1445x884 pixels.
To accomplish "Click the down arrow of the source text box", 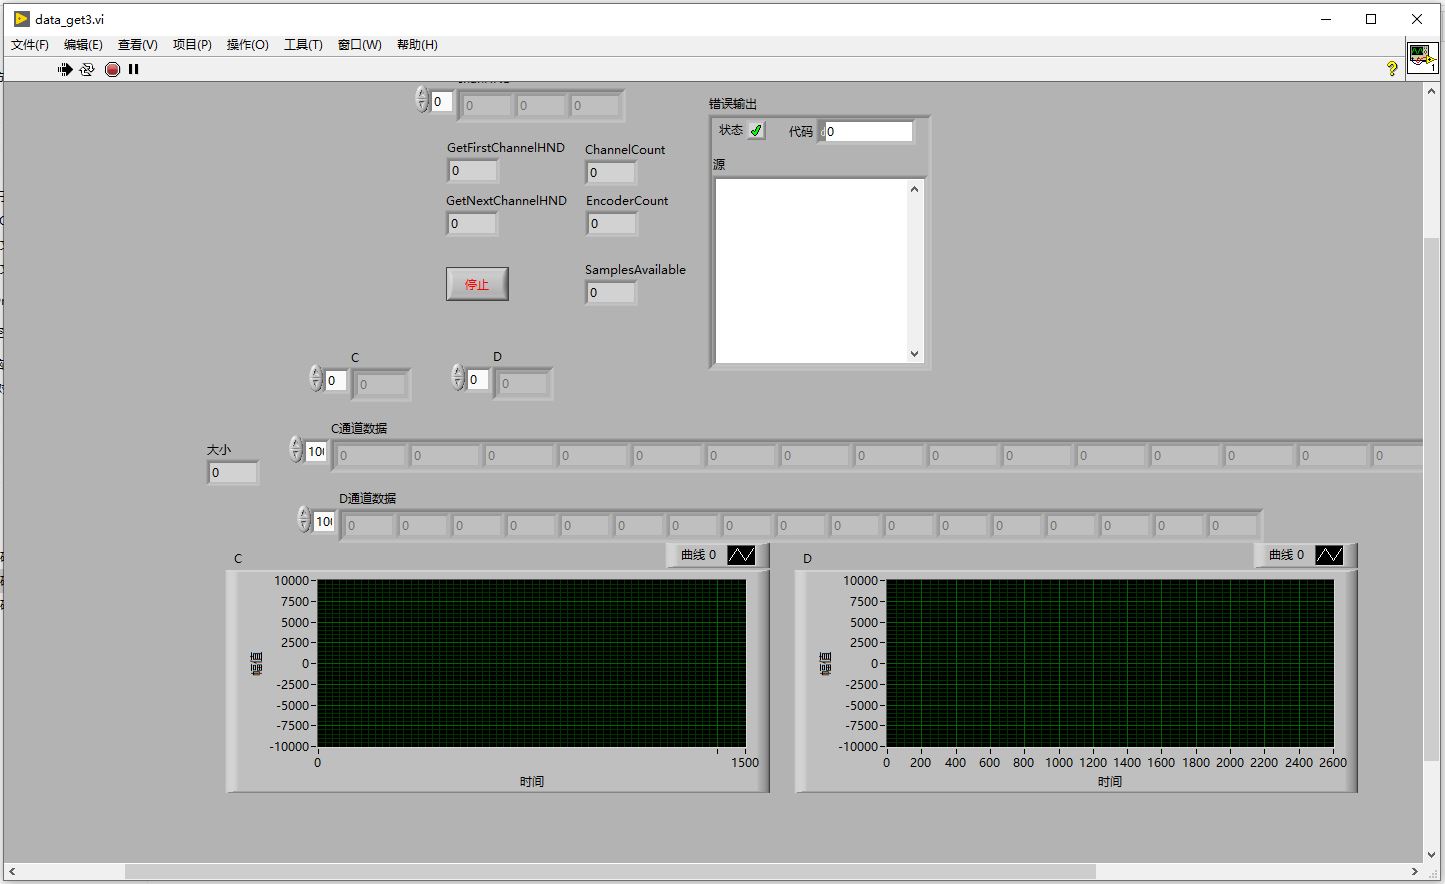I will coord(914,354).
